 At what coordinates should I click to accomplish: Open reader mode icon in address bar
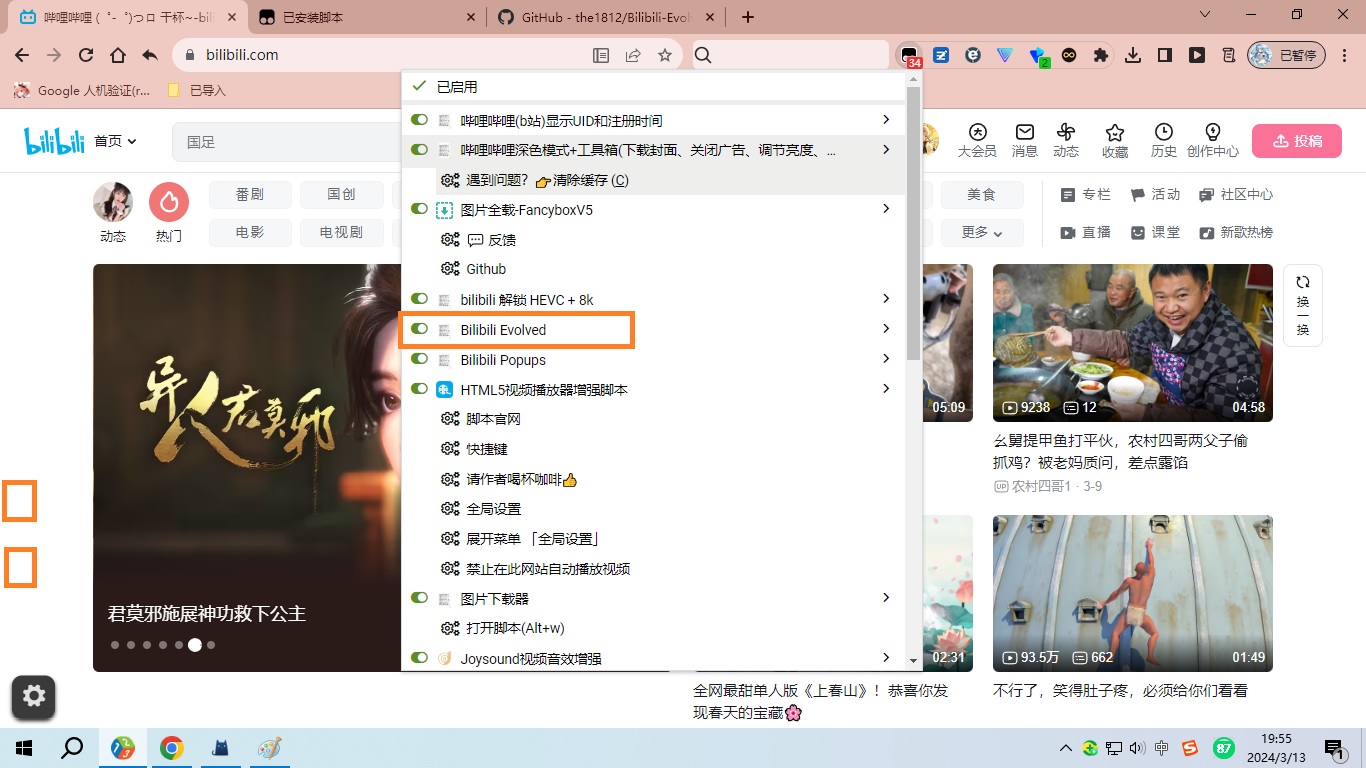pyautogui.click(x=601, y=55)
